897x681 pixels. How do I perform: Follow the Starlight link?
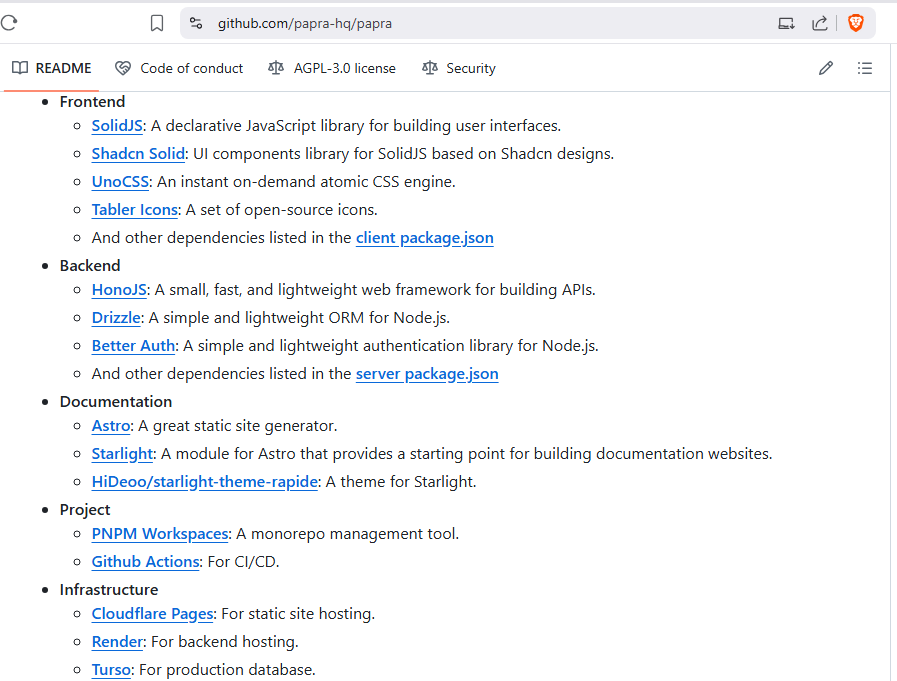pyautogui.click(x=122, y=454)
